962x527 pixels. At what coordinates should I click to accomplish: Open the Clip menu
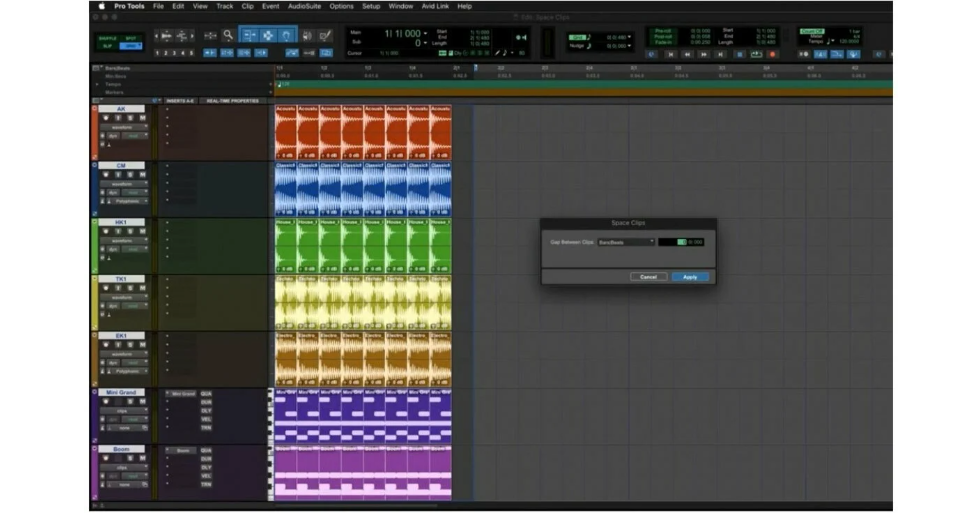click(247, 6)
